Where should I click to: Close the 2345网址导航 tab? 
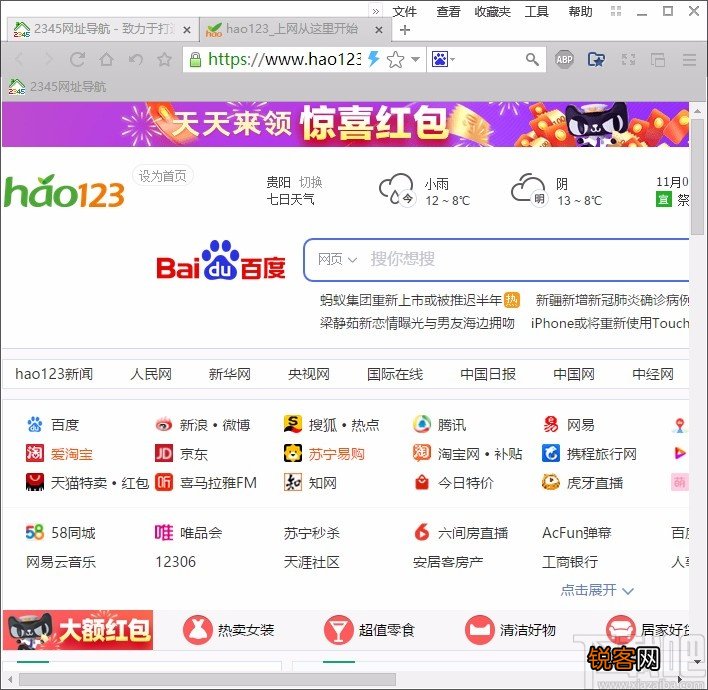pyautogui.click(x=187, y=30)
